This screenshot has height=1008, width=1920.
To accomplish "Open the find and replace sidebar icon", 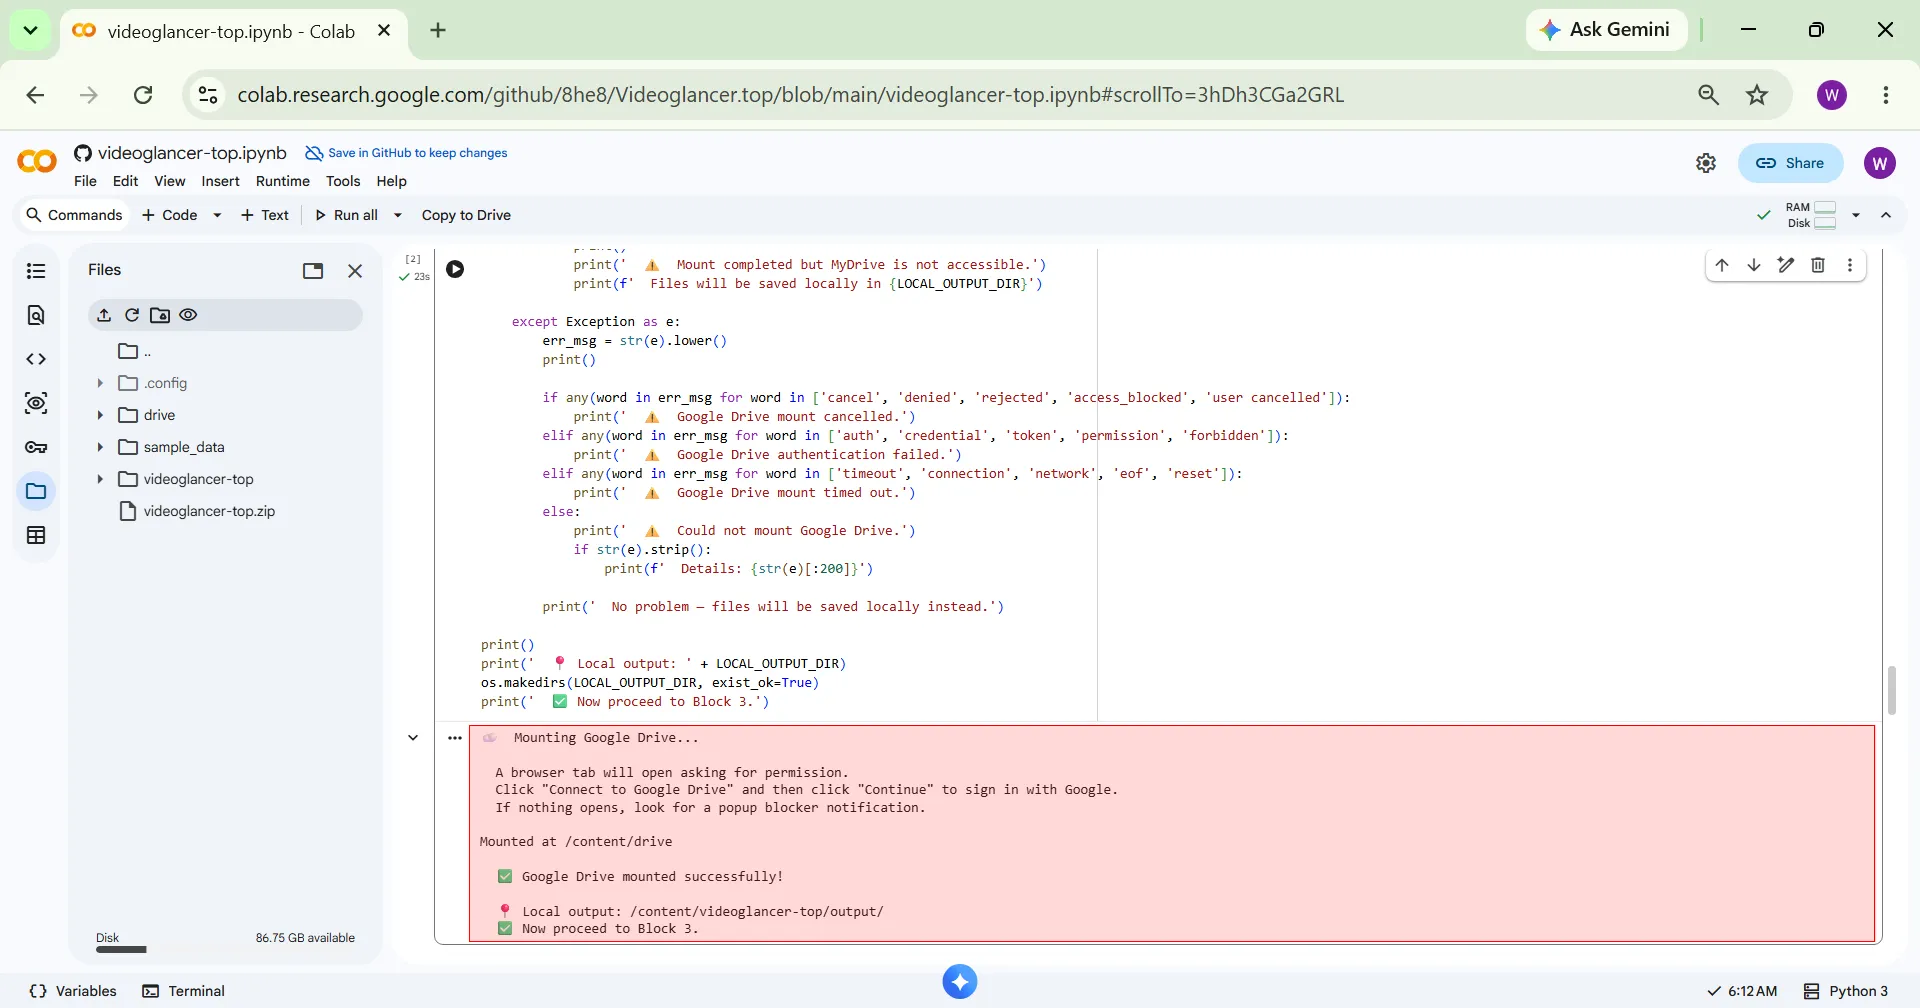I will click(x=36, y=315).
